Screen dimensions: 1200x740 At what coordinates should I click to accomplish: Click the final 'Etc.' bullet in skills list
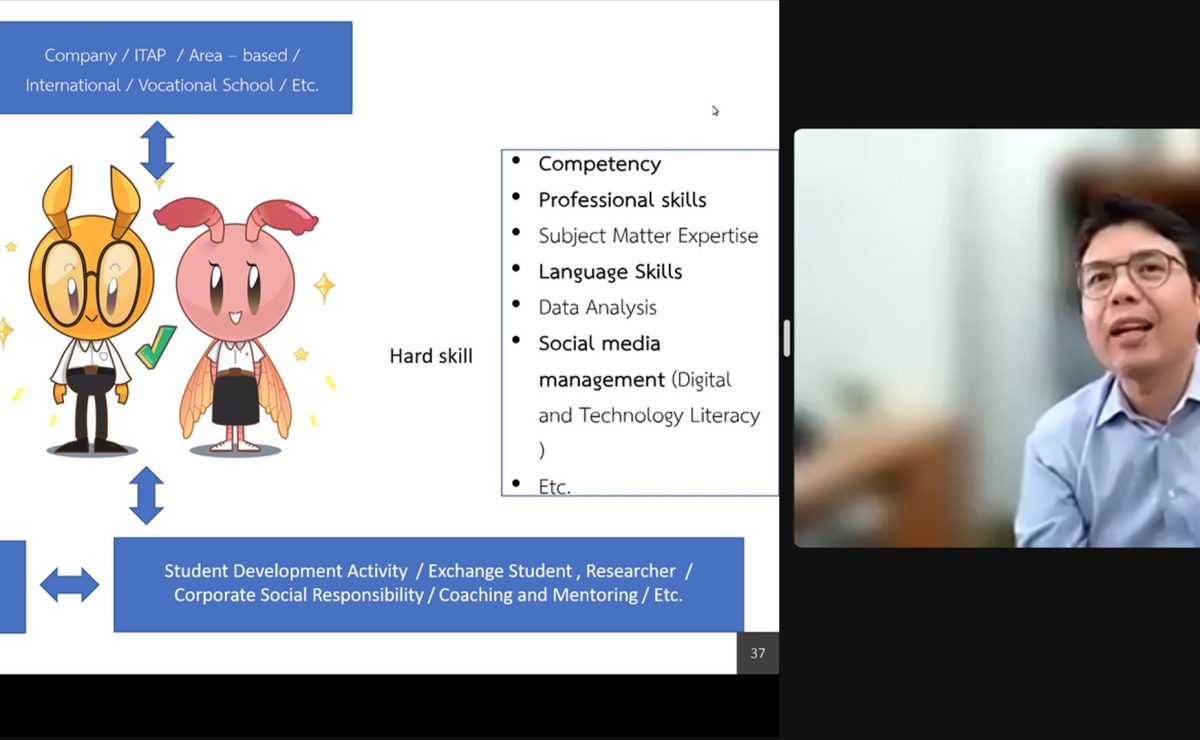tap(554, 488)
